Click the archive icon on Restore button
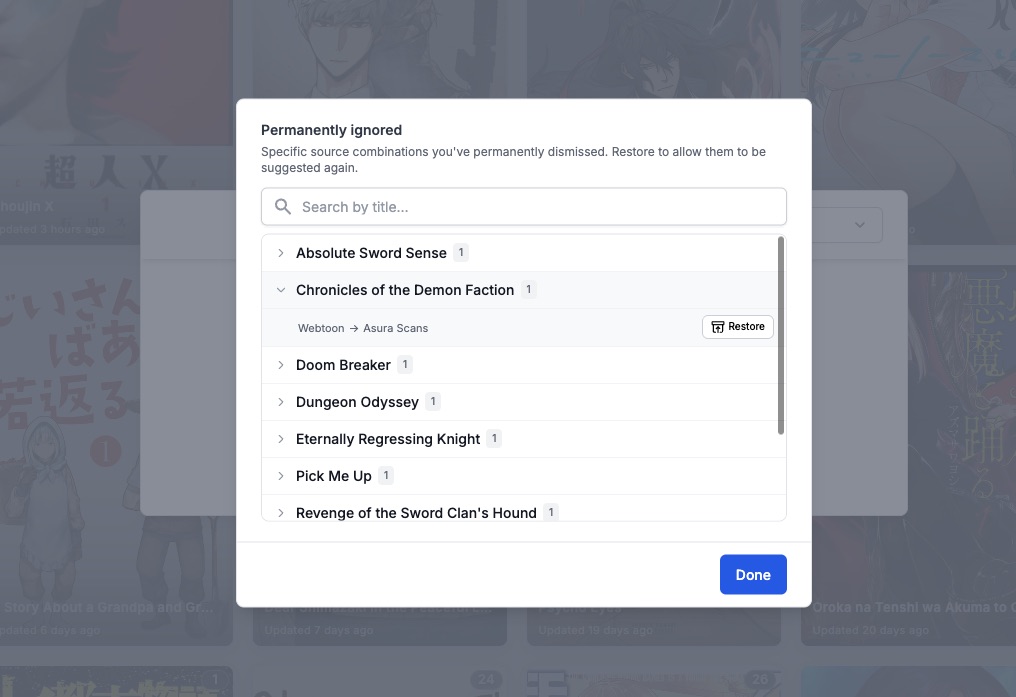 717,327
